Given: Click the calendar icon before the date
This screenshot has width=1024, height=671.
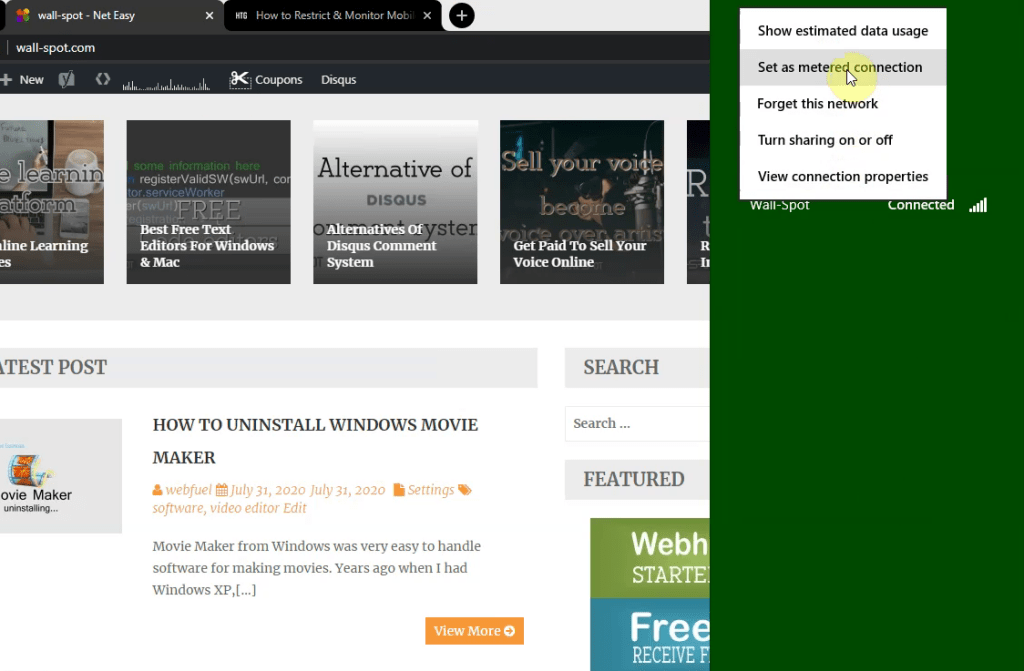Looking at the screenshot, I should (222, 490).
